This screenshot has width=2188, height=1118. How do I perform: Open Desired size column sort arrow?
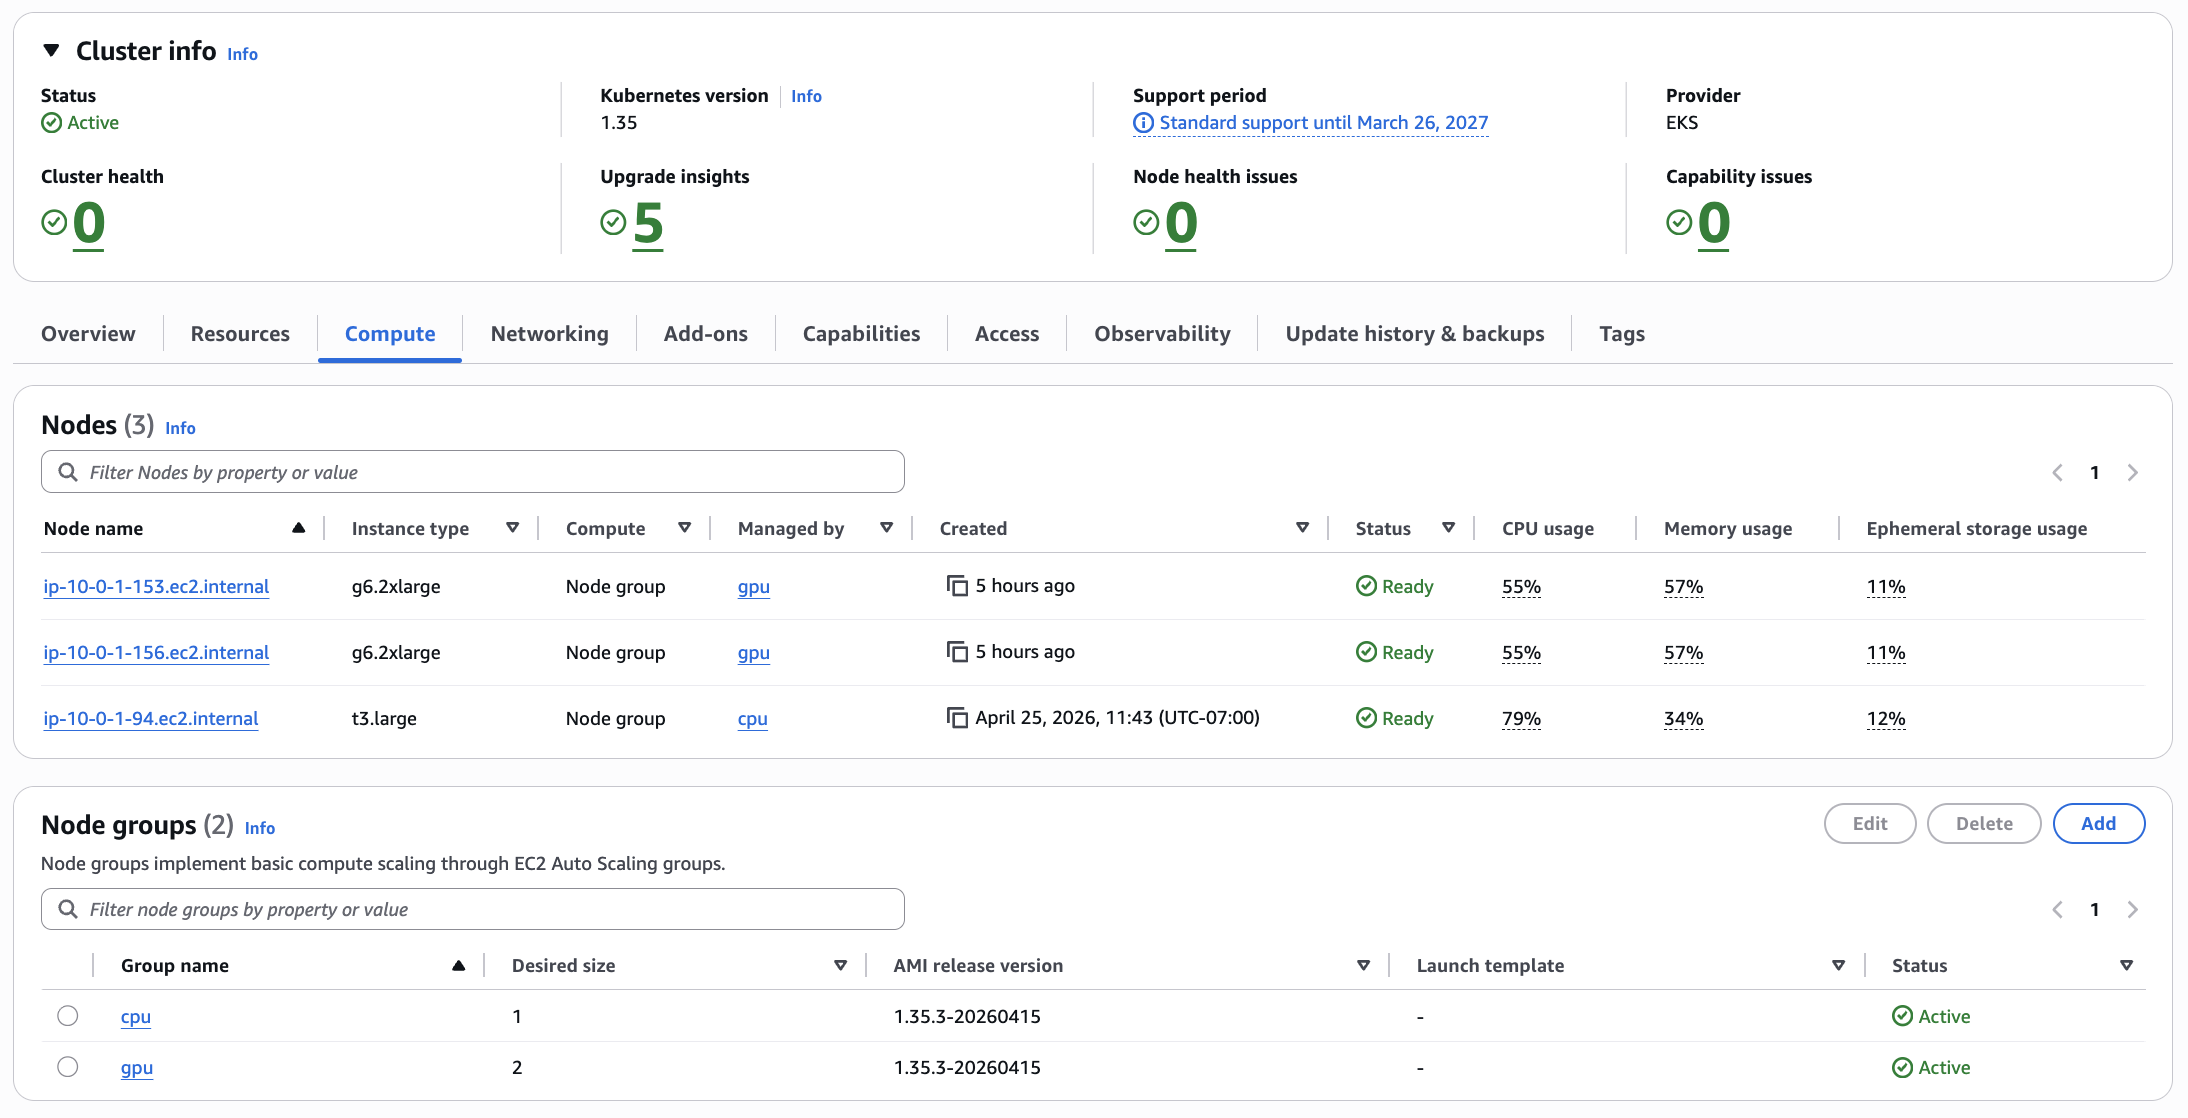(x=840, y=966)
